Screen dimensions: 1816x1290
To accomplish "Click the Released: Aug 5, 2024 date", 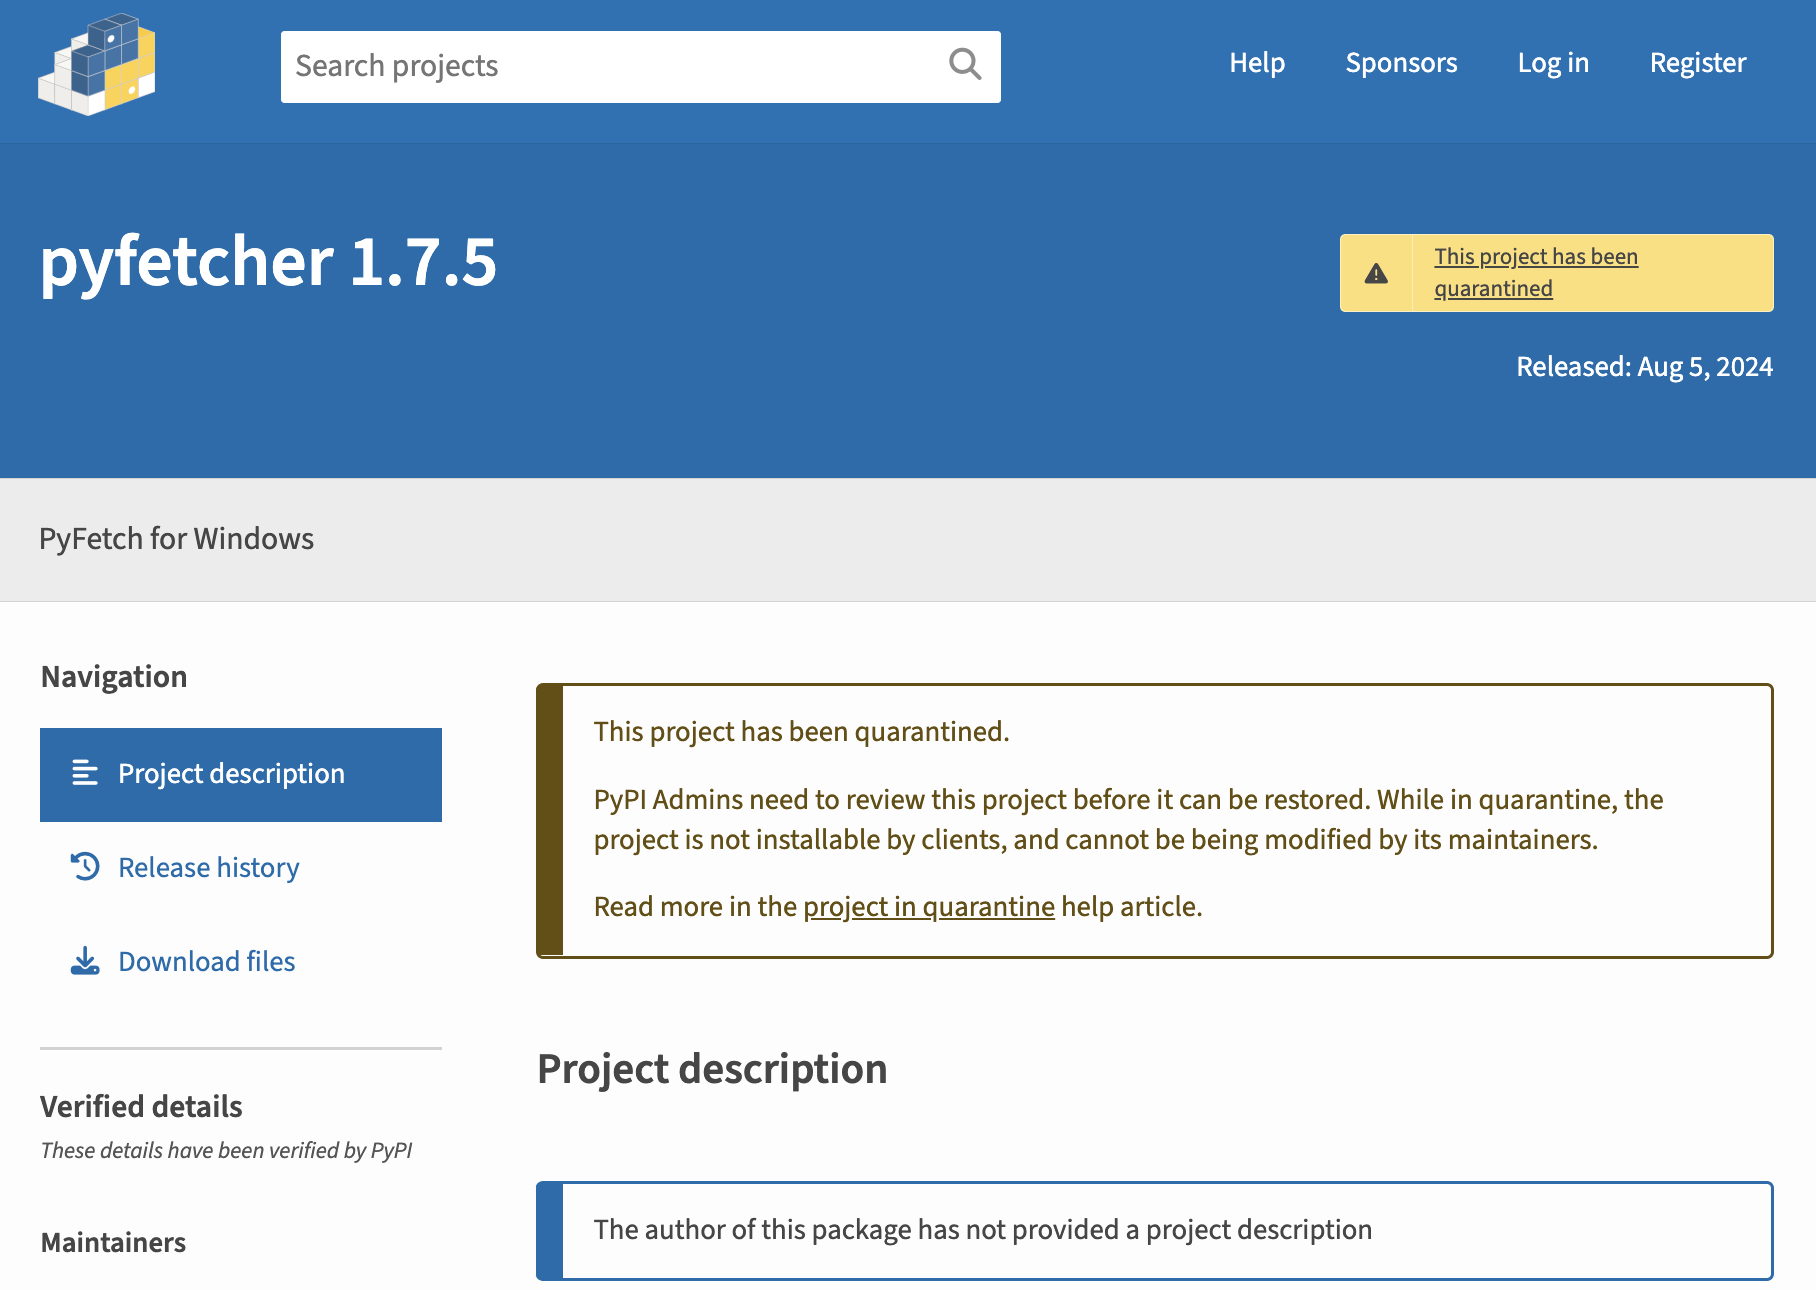I will point(1644,367).
